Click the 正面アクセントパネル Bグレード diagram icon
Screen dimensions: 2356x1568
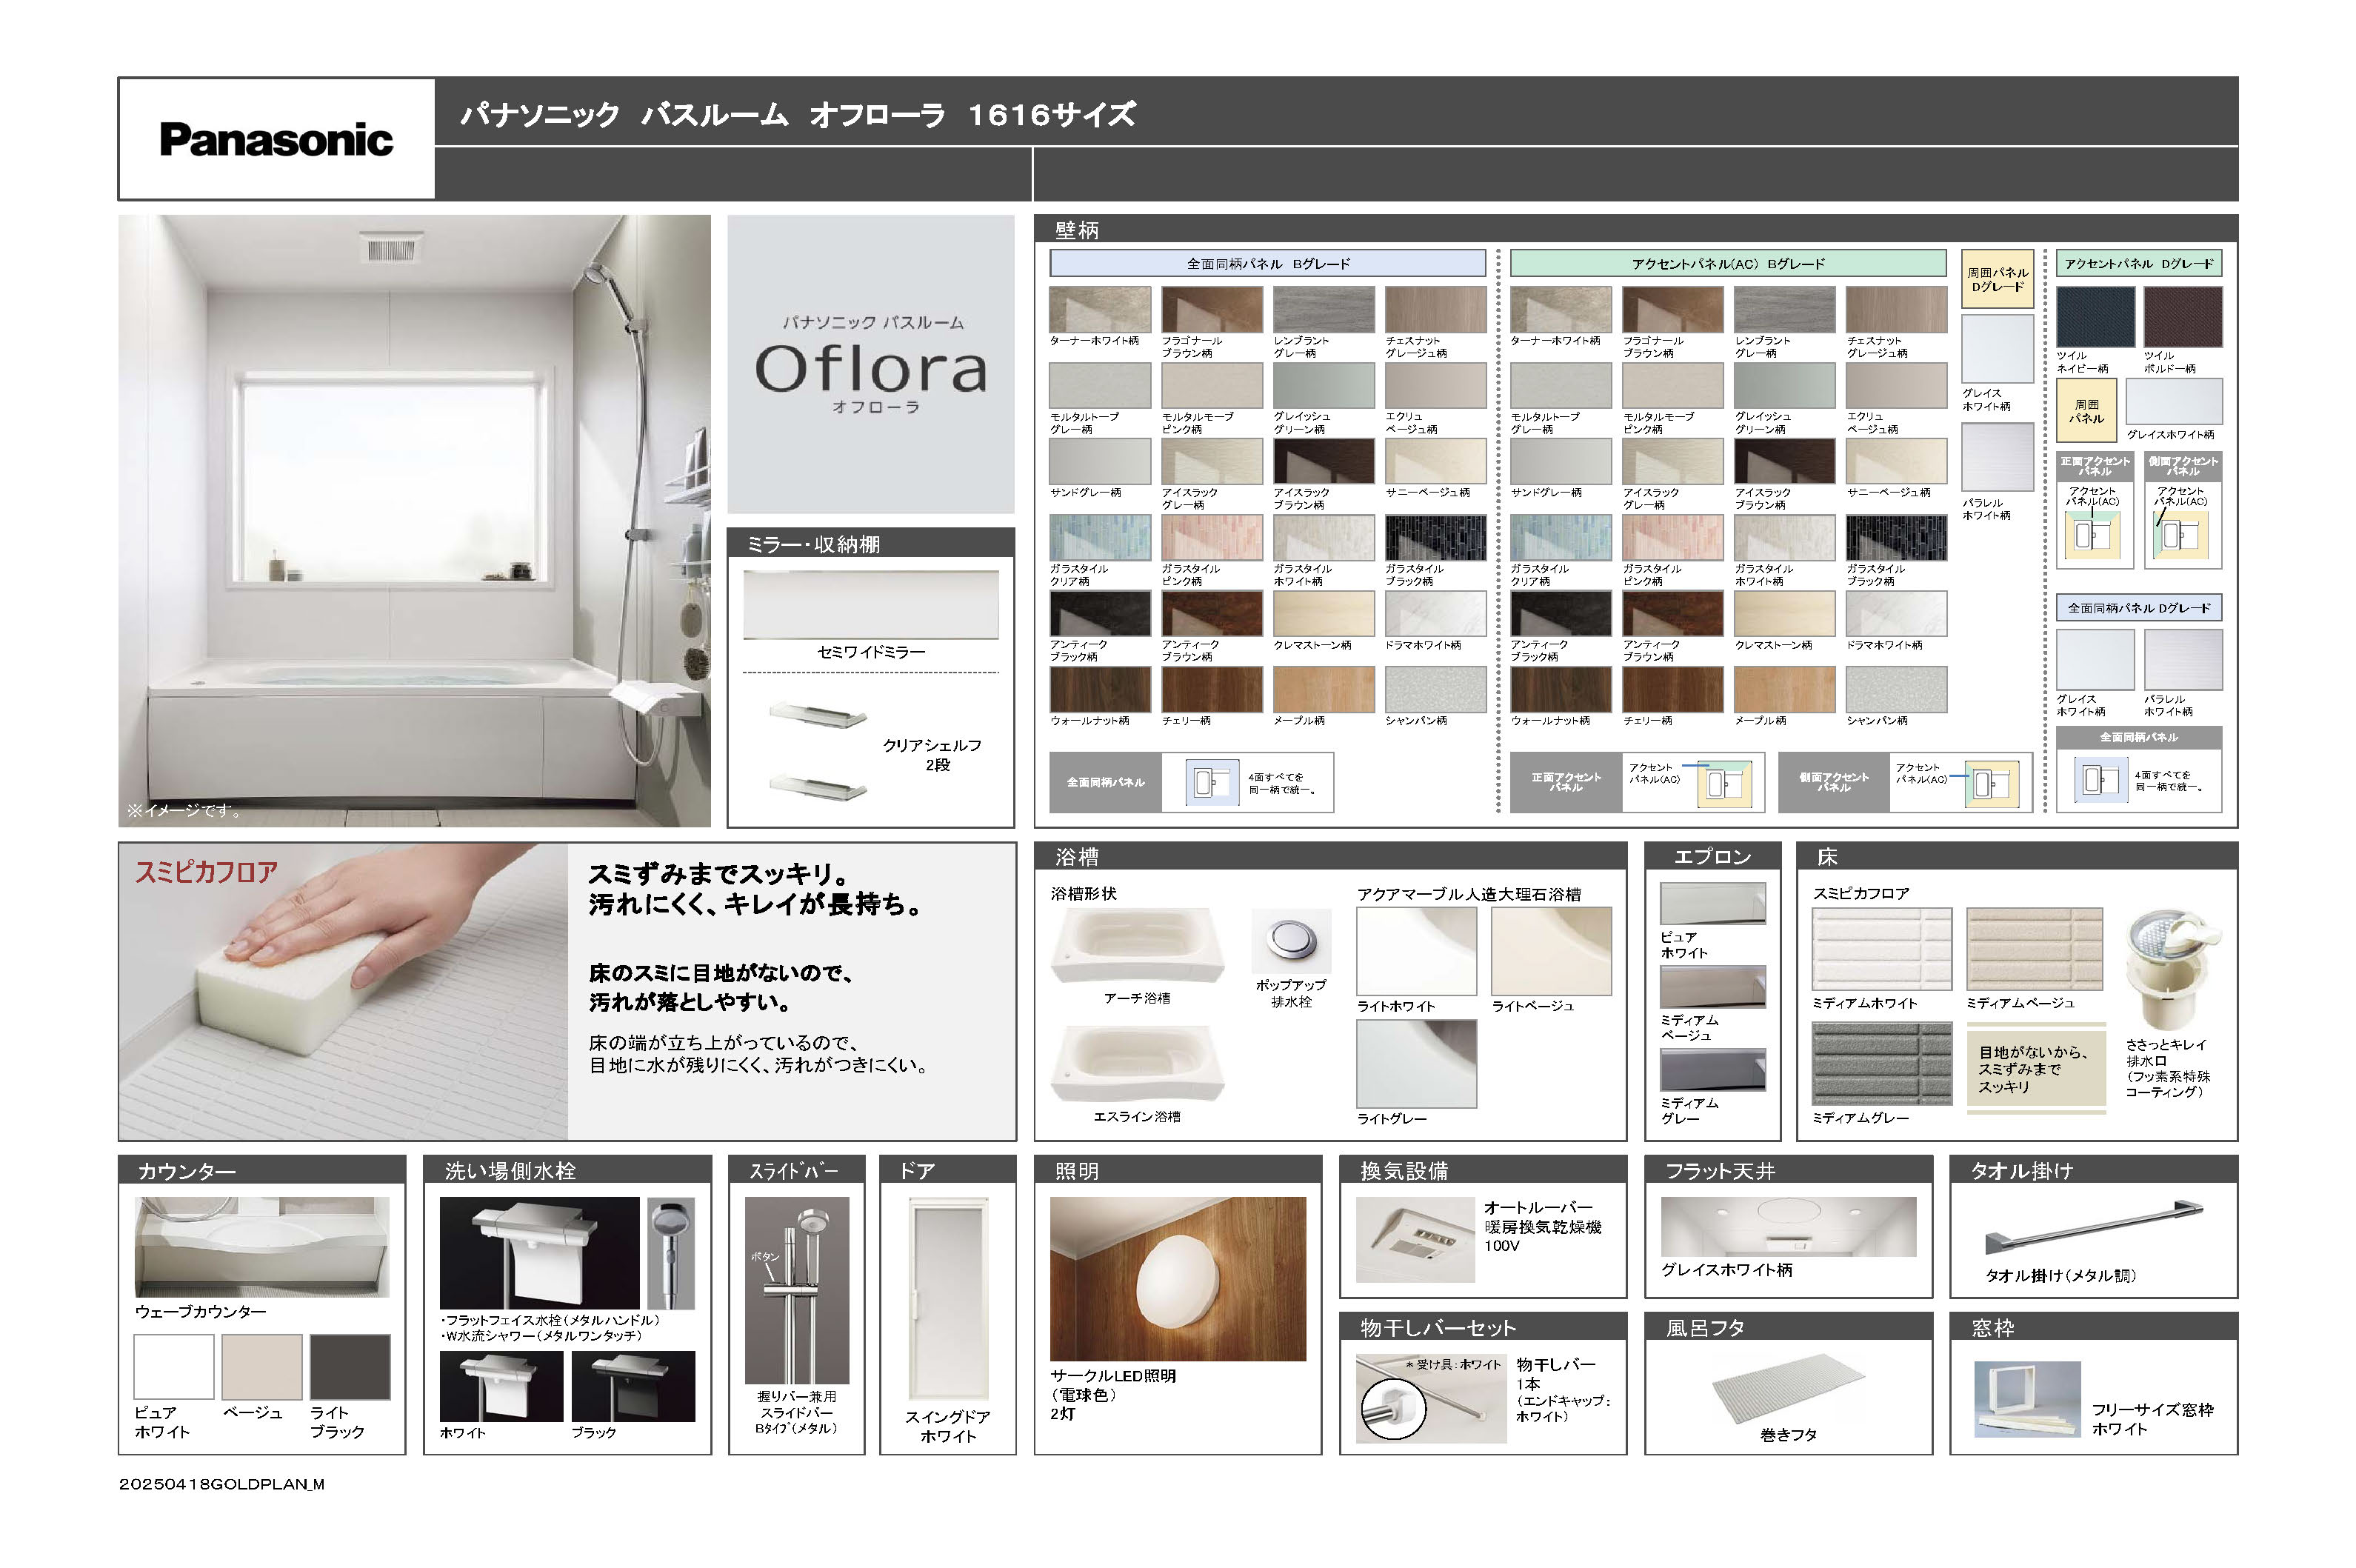point(1724,783)
